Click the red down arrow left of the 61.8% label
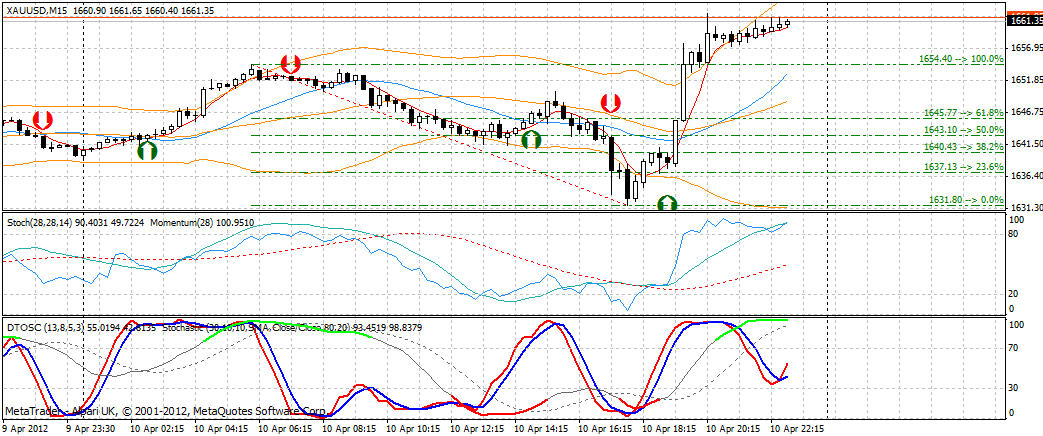 pos(611,103)
